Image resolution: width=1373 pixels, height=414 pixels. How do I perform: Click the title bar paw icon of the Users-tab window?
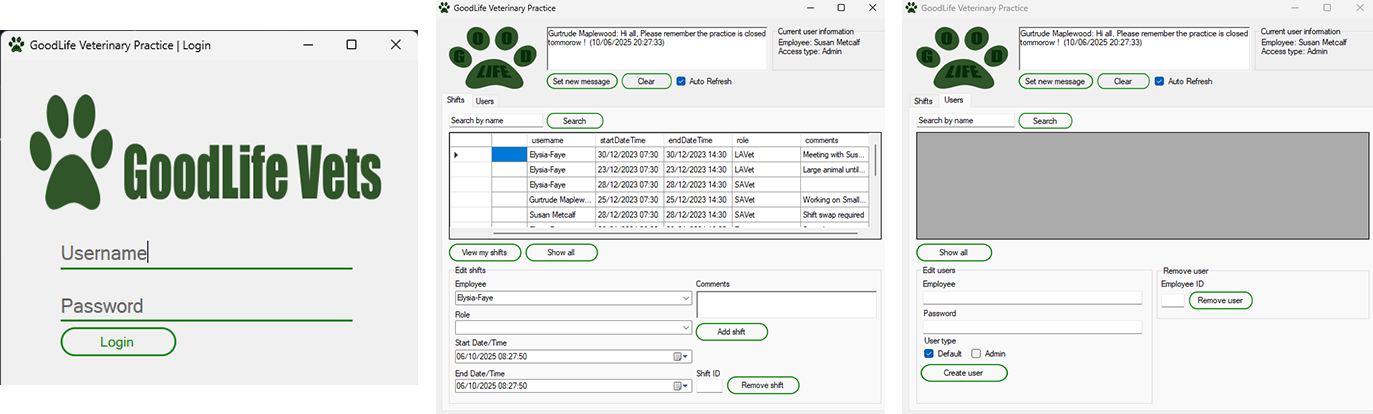click(x=911, y=7)
